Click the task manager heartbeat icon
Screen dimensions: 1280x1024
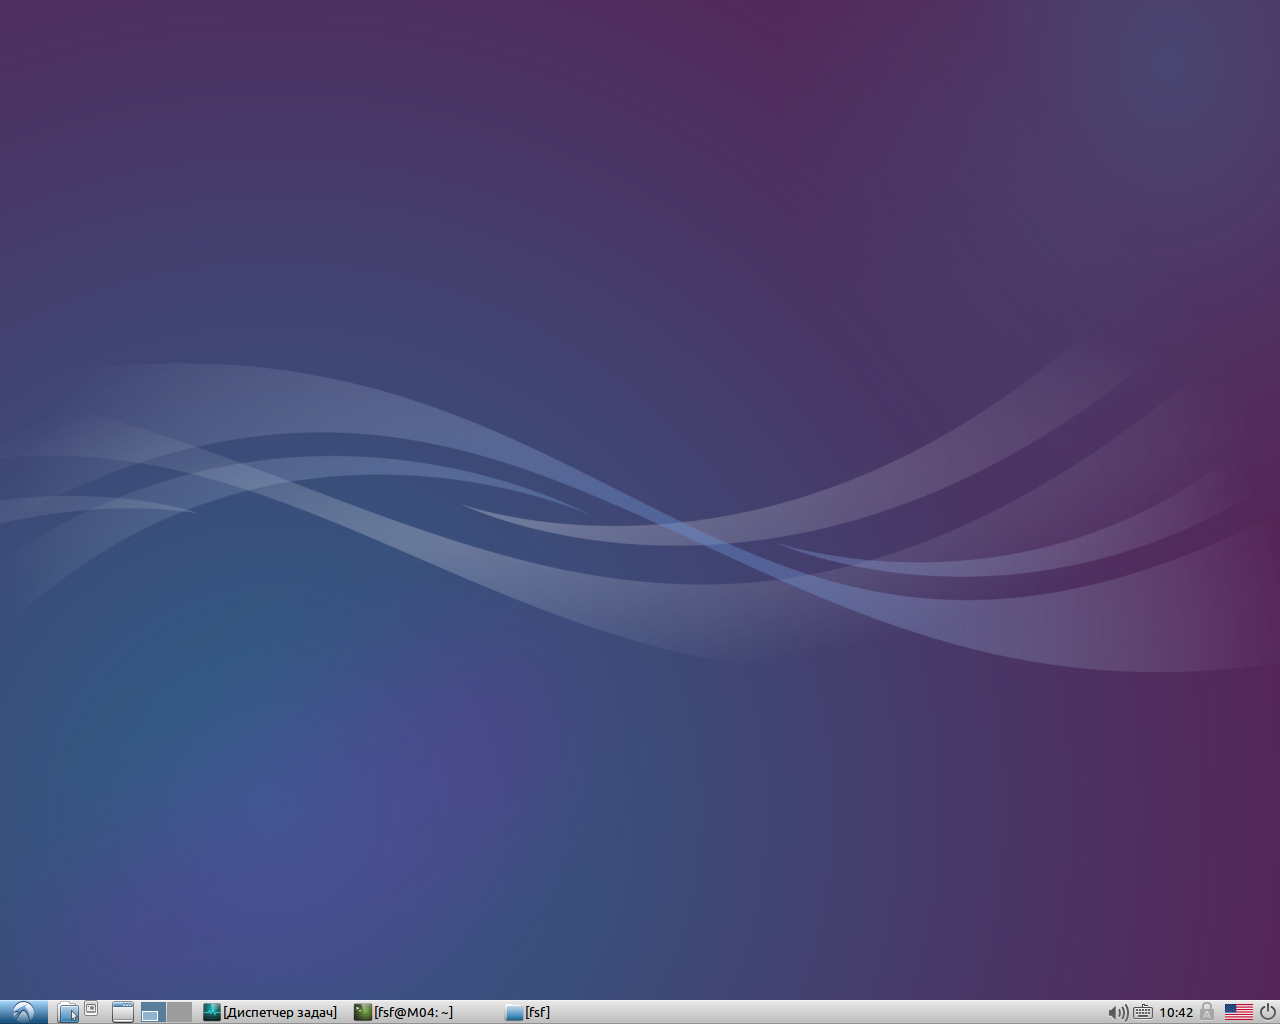tap(210, 1012)
